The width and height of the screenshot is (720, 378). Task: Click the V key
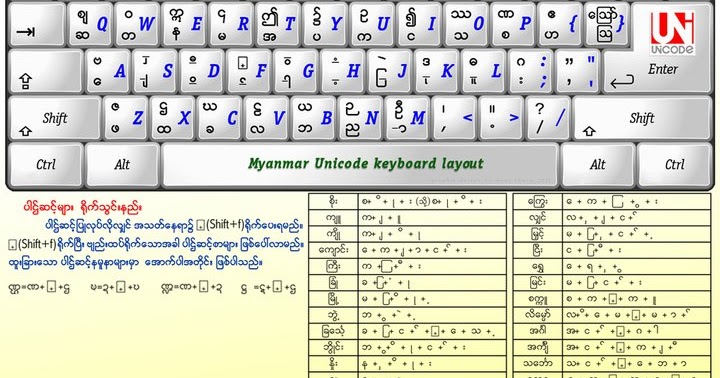tap(267, 118)
